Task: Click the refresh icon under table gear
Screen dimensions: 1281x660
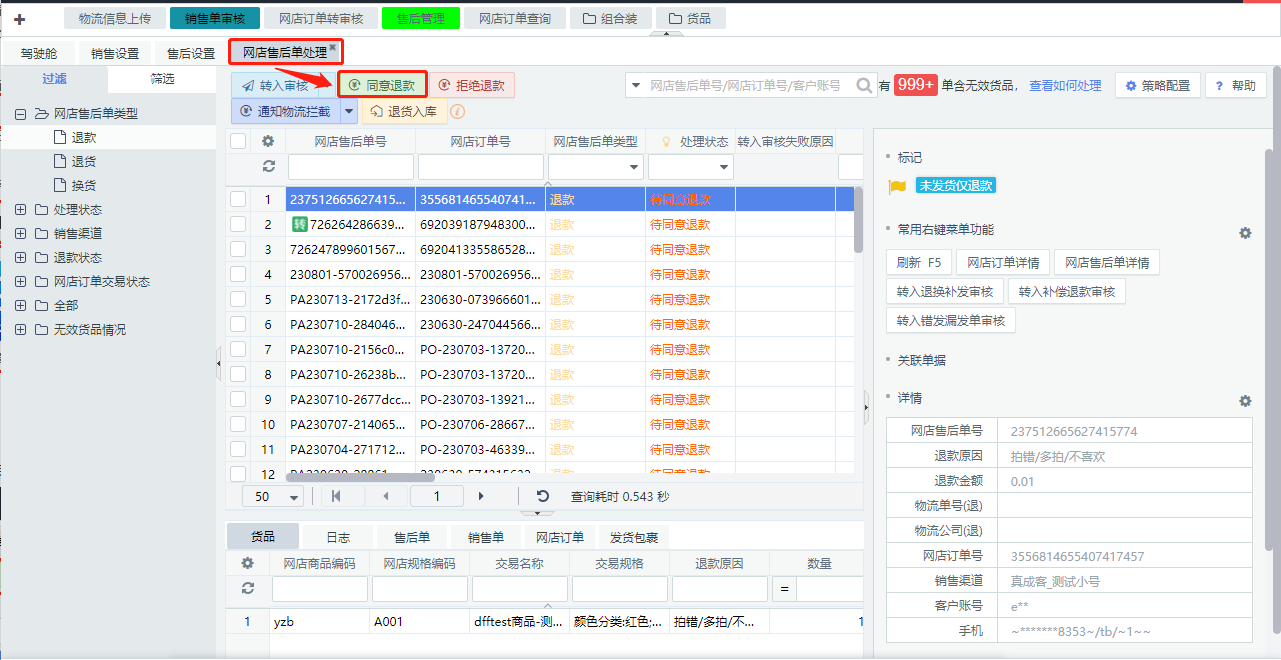Action: (x=268, y=166)
